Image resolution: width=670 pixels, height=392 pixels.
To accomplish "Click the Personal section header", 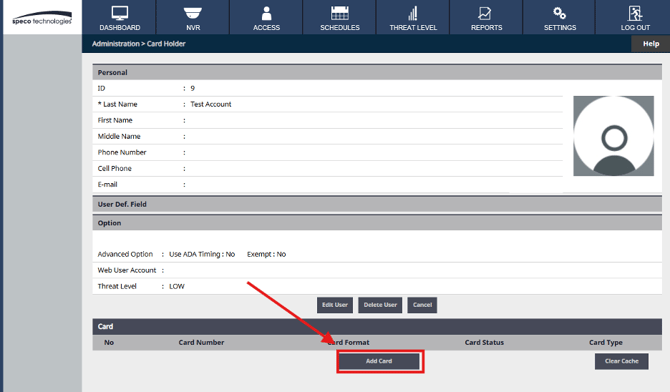I will tap(377, 72).
